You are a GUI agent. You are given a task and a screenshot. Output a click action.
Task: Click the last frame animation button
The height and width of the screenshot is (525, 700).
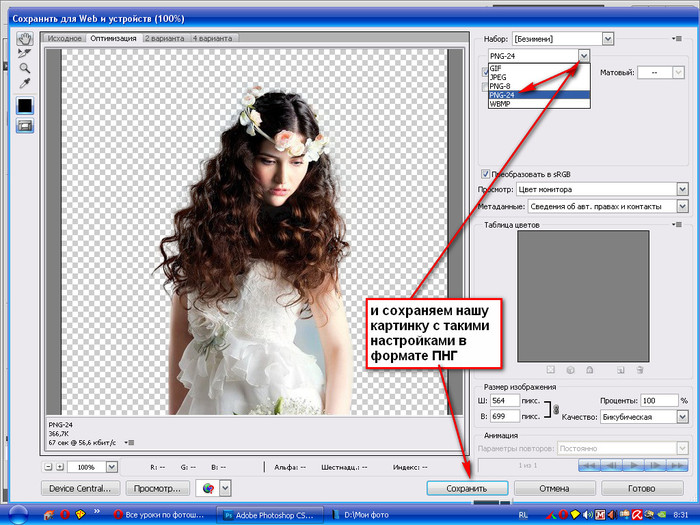coord(677,465)
